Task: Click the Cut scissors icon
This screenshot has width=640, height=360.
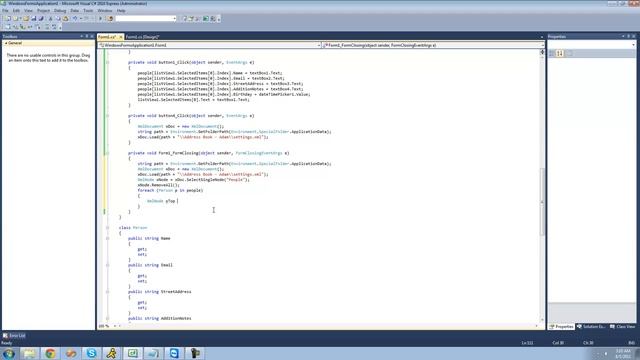Action: pos(51,18)
